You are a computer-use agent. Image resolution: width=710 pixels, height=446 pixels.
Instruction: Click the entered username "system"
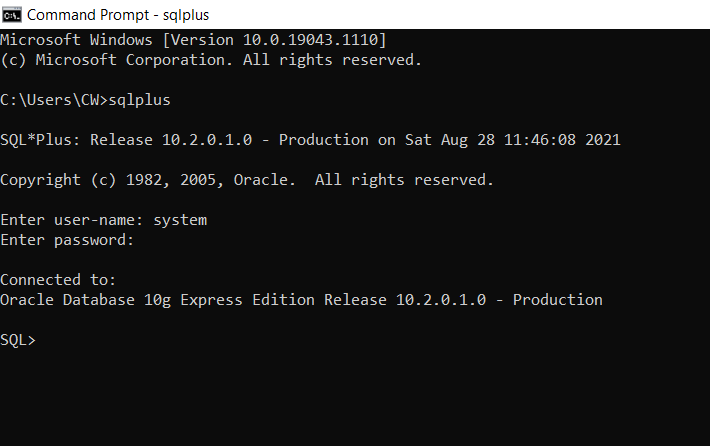click(180, 220)
